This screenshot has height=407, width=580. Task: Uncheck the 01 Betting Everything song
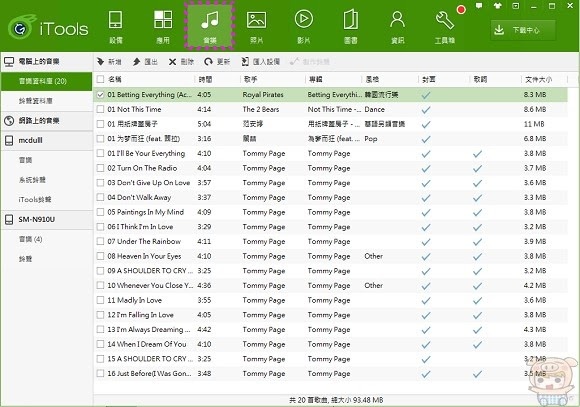[x=100, y=94]
